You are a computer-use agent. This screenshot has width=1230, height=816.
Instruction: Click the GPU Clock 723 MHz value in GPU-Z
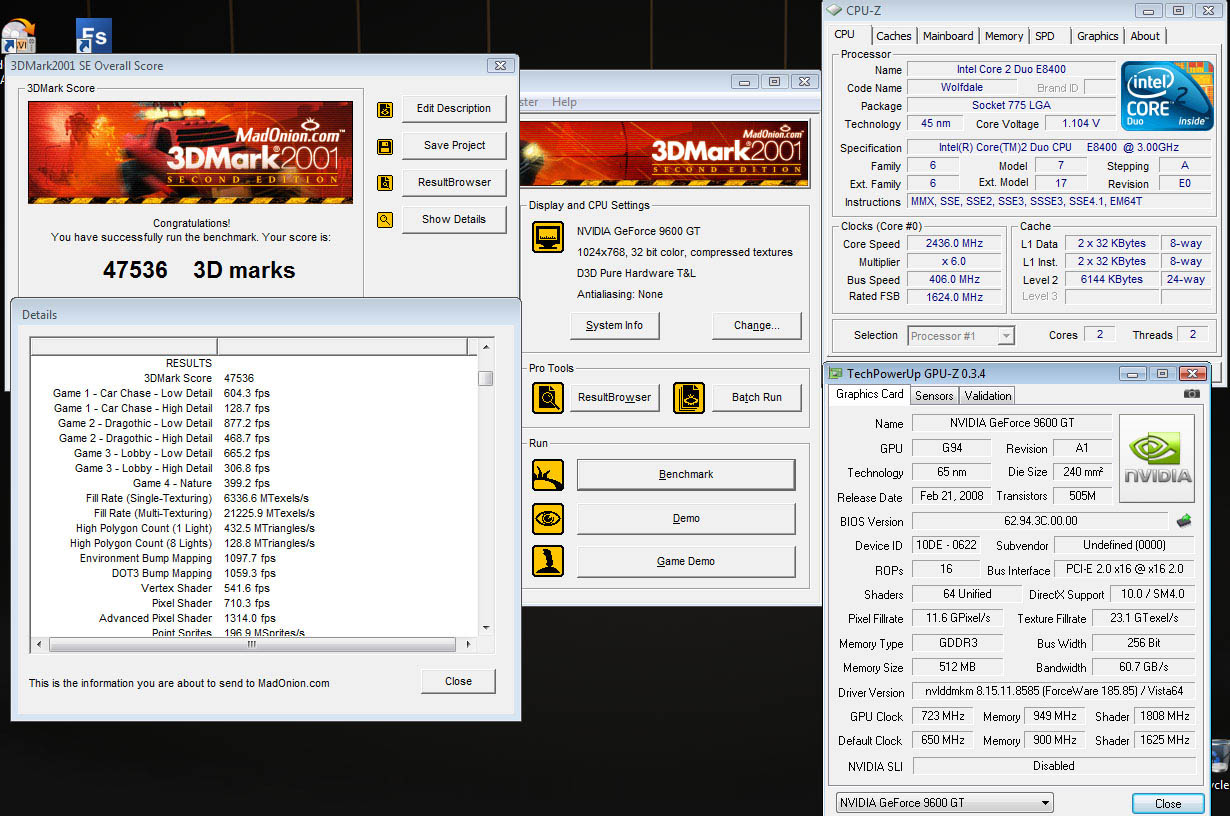(941, 717)
